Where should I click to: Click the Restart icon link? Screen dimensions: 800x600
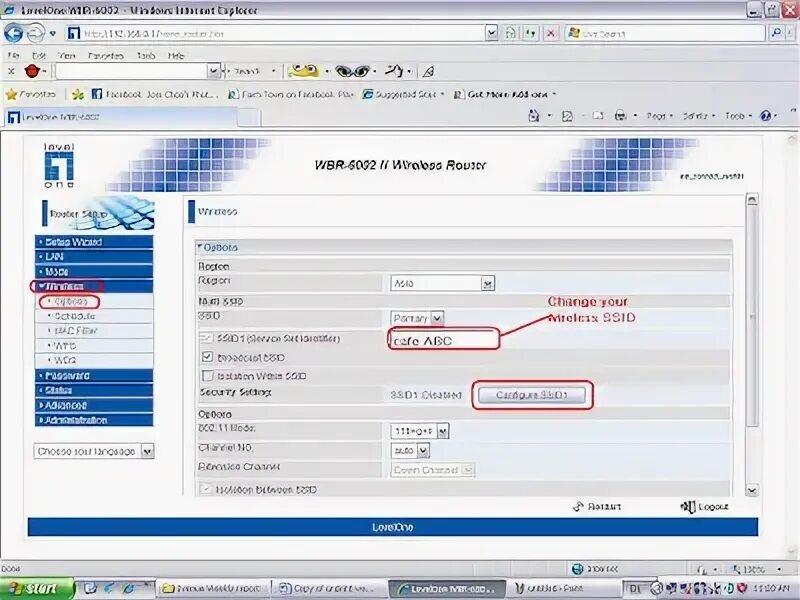[x=578, y=506]
